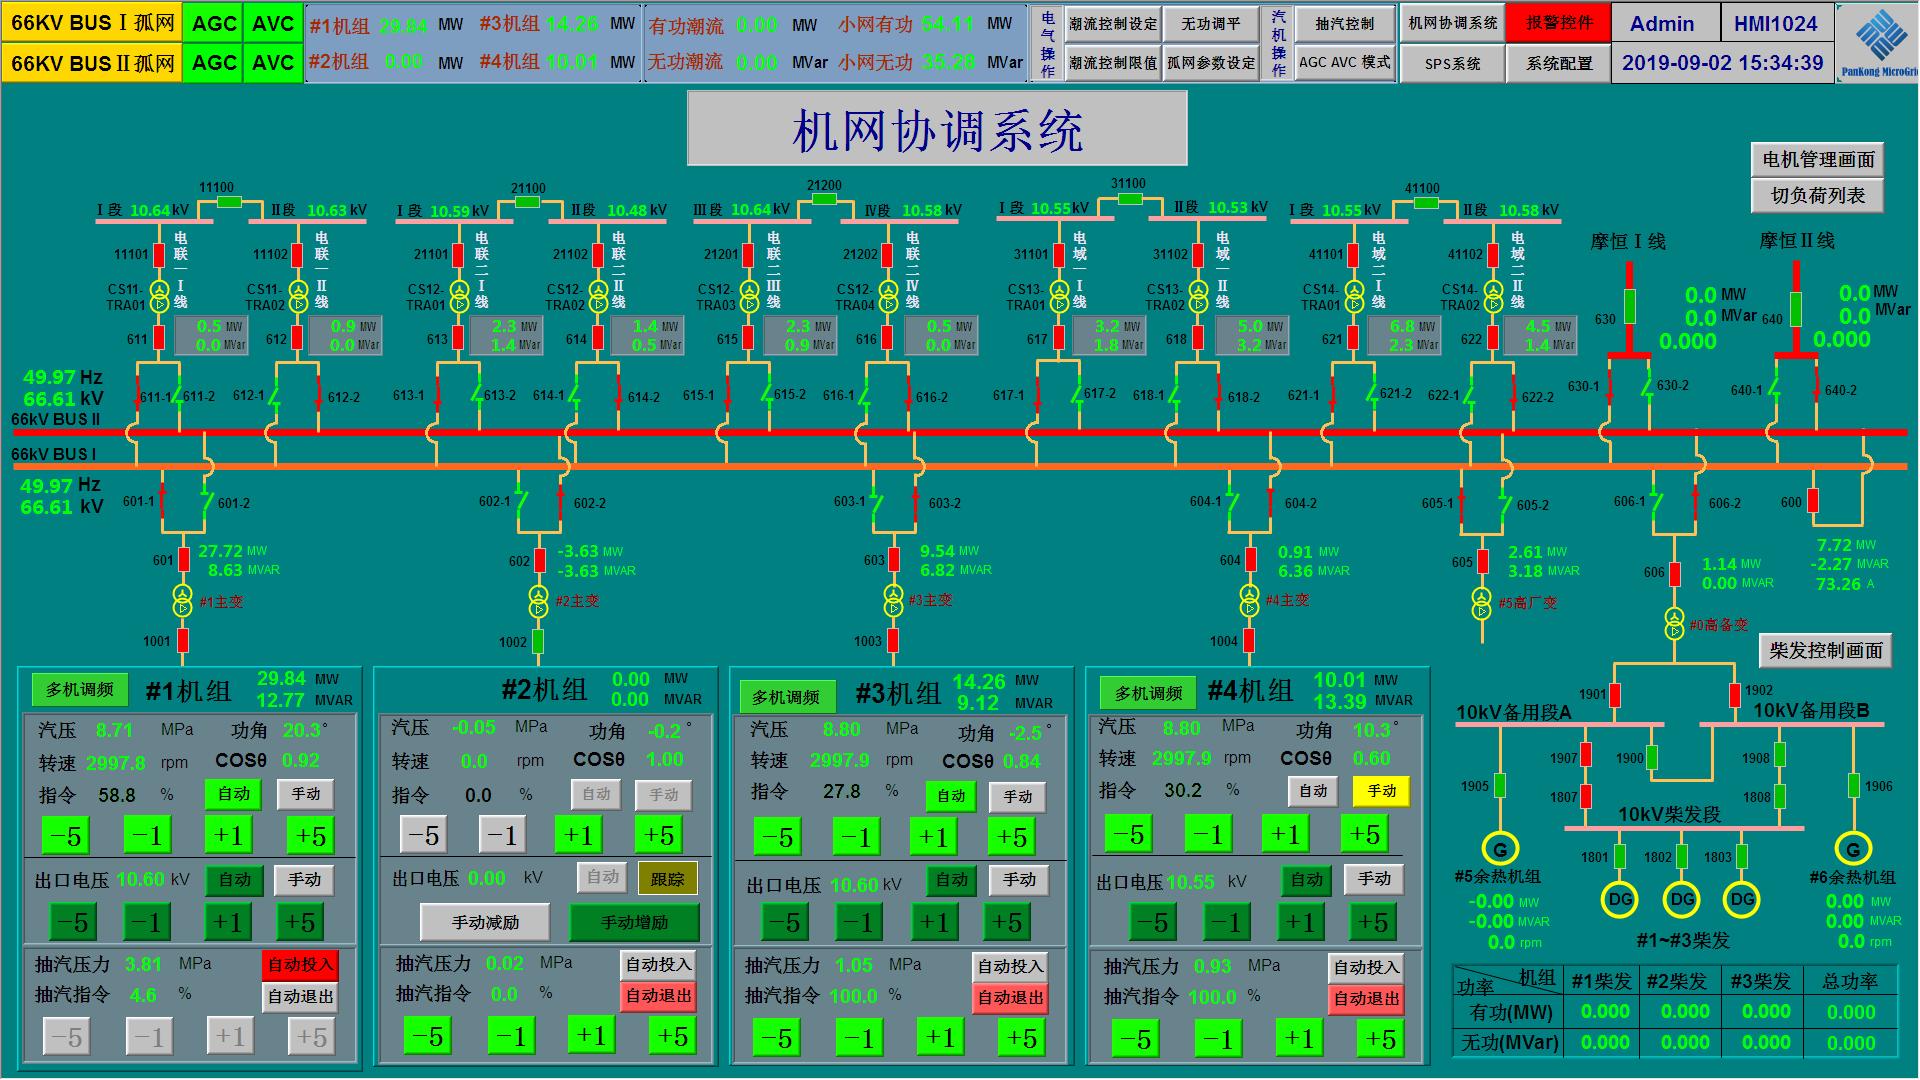Click breaker 1900 green icon
Viewport: 1920px width, 1080px height.
coord(1652,757)
